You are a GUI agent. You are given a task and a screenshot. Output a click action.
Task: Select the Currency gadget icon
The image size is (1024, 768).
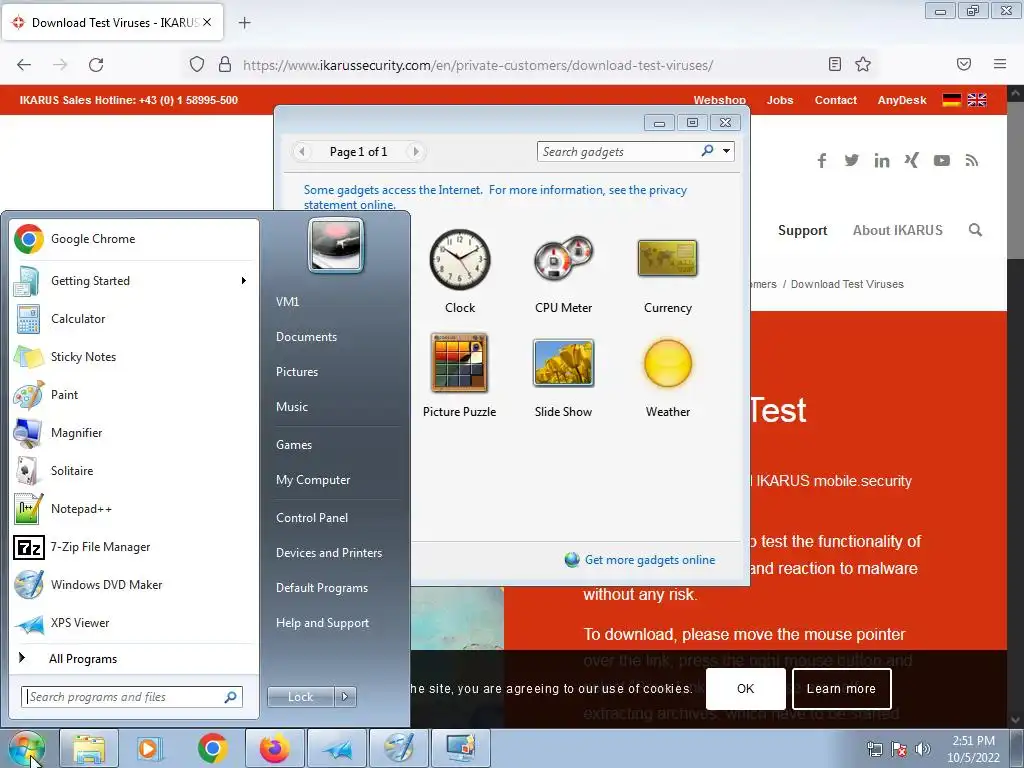[667, 259]
